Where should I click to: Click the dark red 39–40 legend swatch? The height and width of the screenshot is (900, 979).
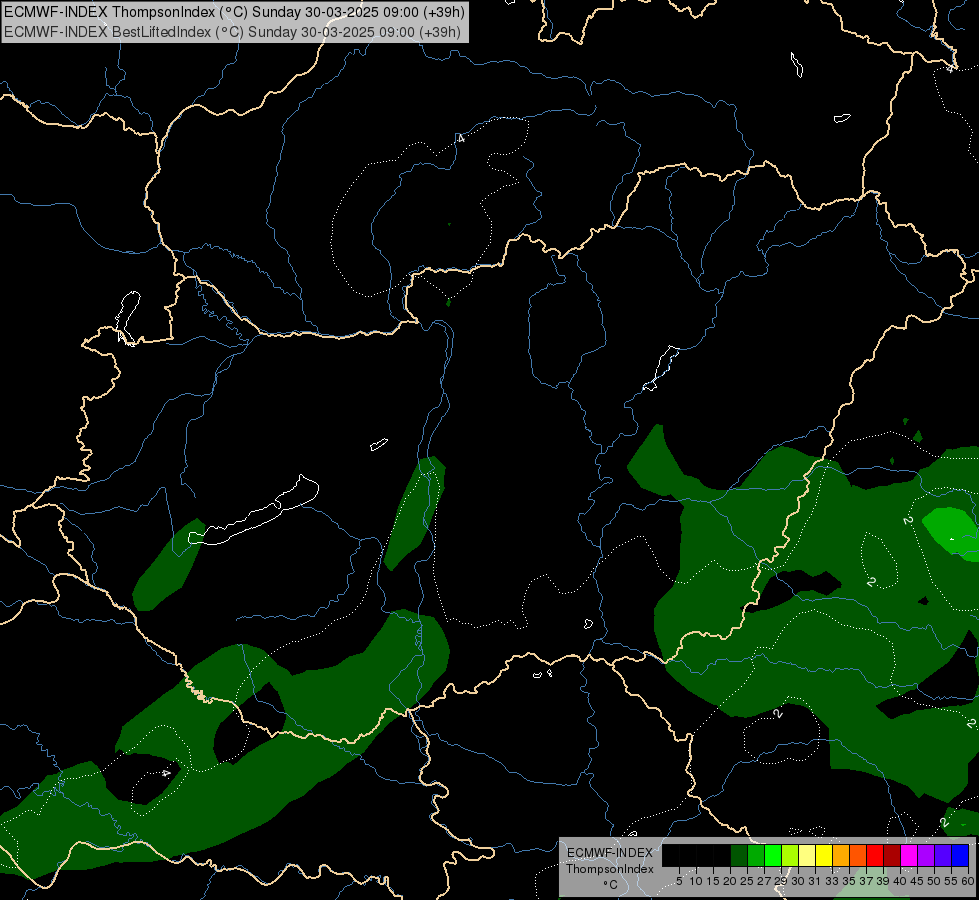point(892,855)
